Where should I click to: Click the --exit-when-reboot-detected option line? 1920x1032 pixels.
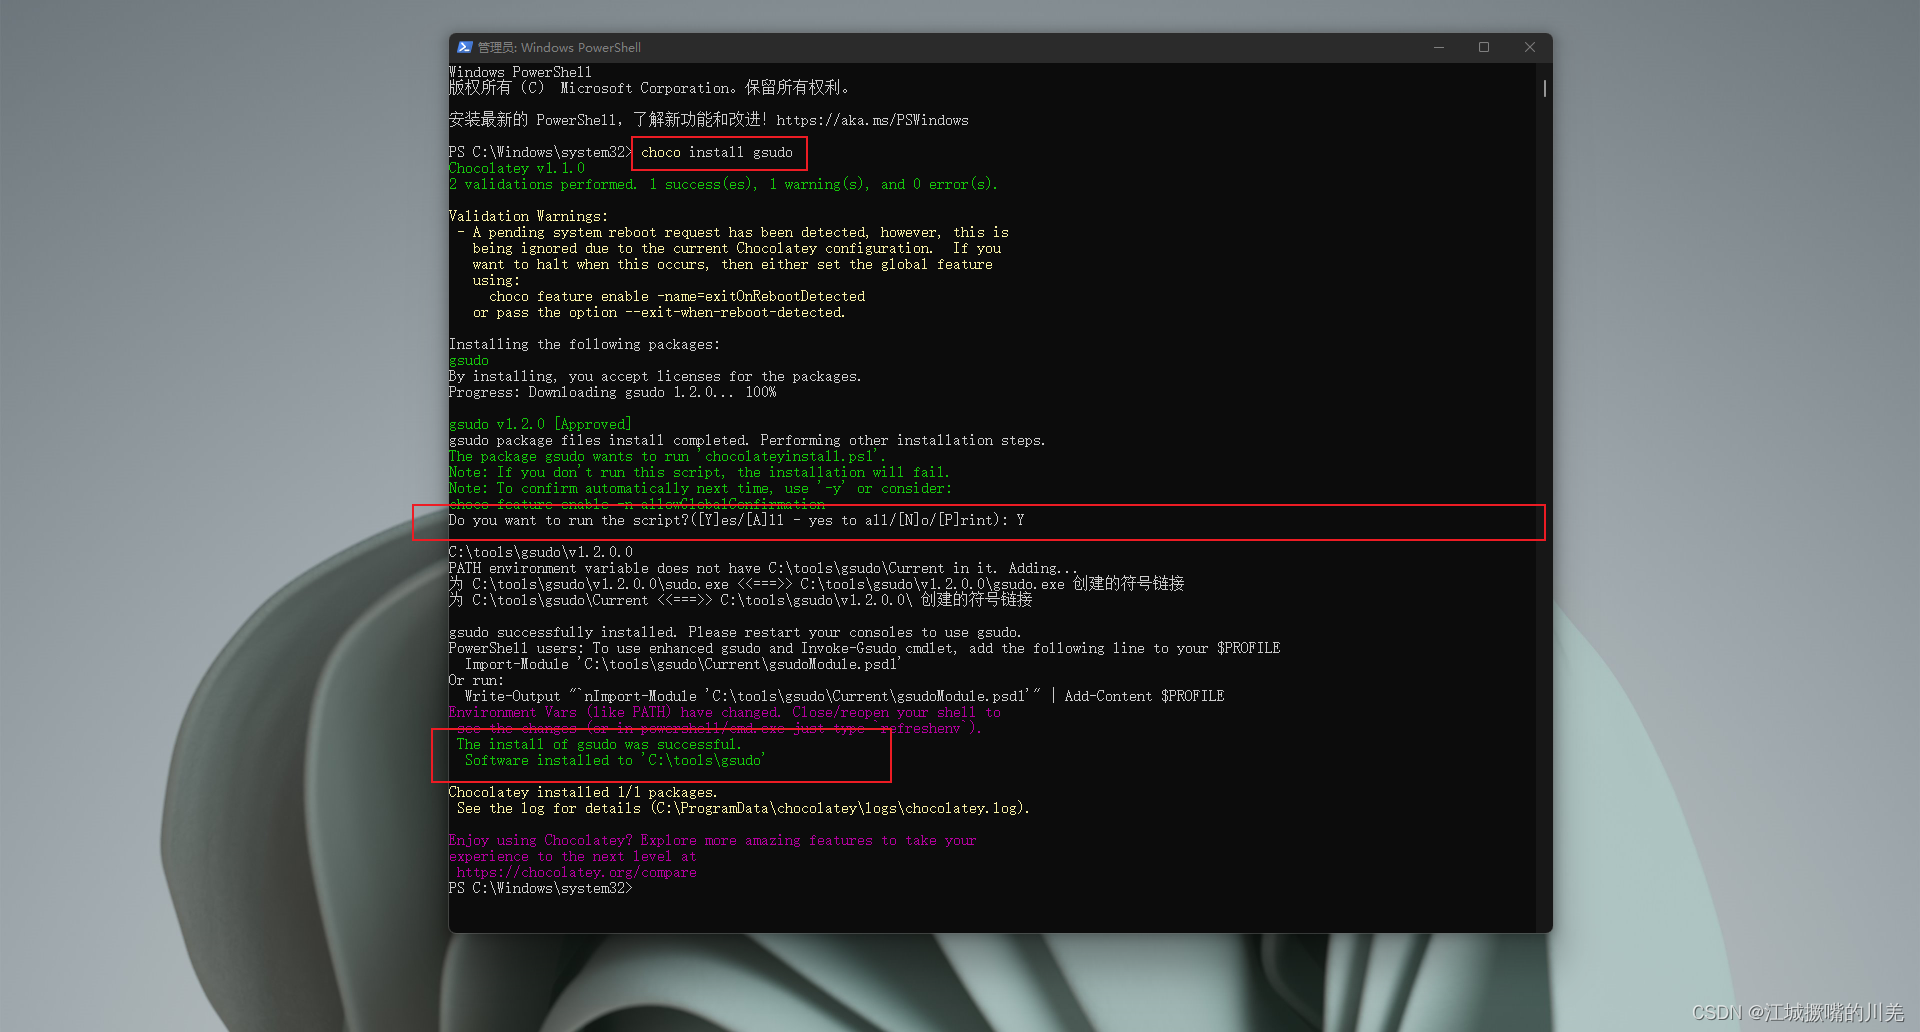[x=659, y=312]
